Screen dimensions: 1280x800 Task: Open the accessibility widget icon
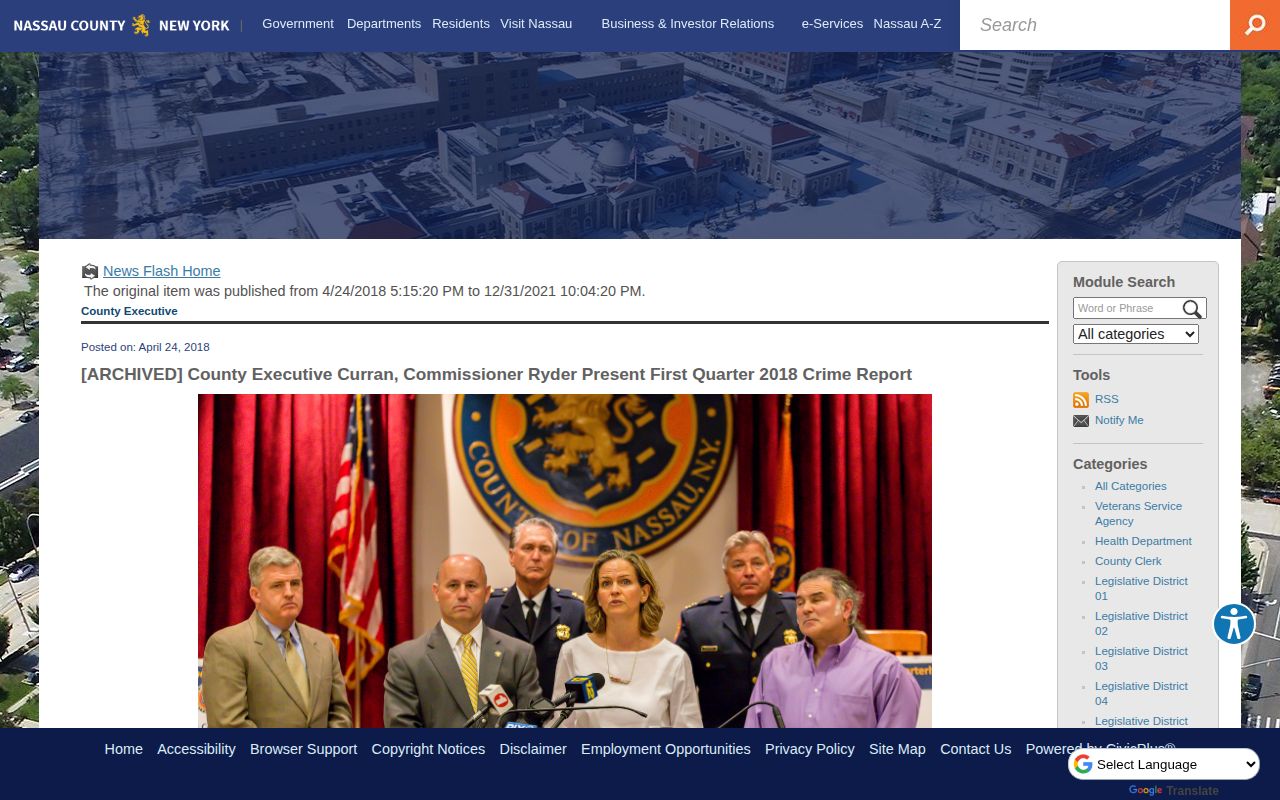[x=1234, y=624]
